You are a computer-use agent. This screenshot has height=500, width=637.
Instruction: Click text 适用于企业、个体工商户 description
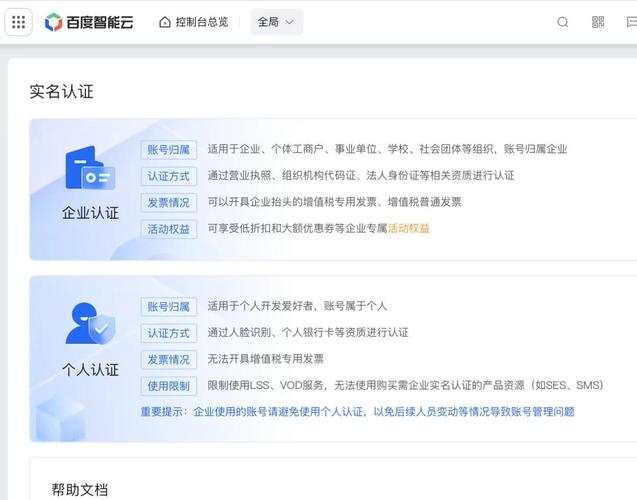pyautogui.click(x=387, y=149)
